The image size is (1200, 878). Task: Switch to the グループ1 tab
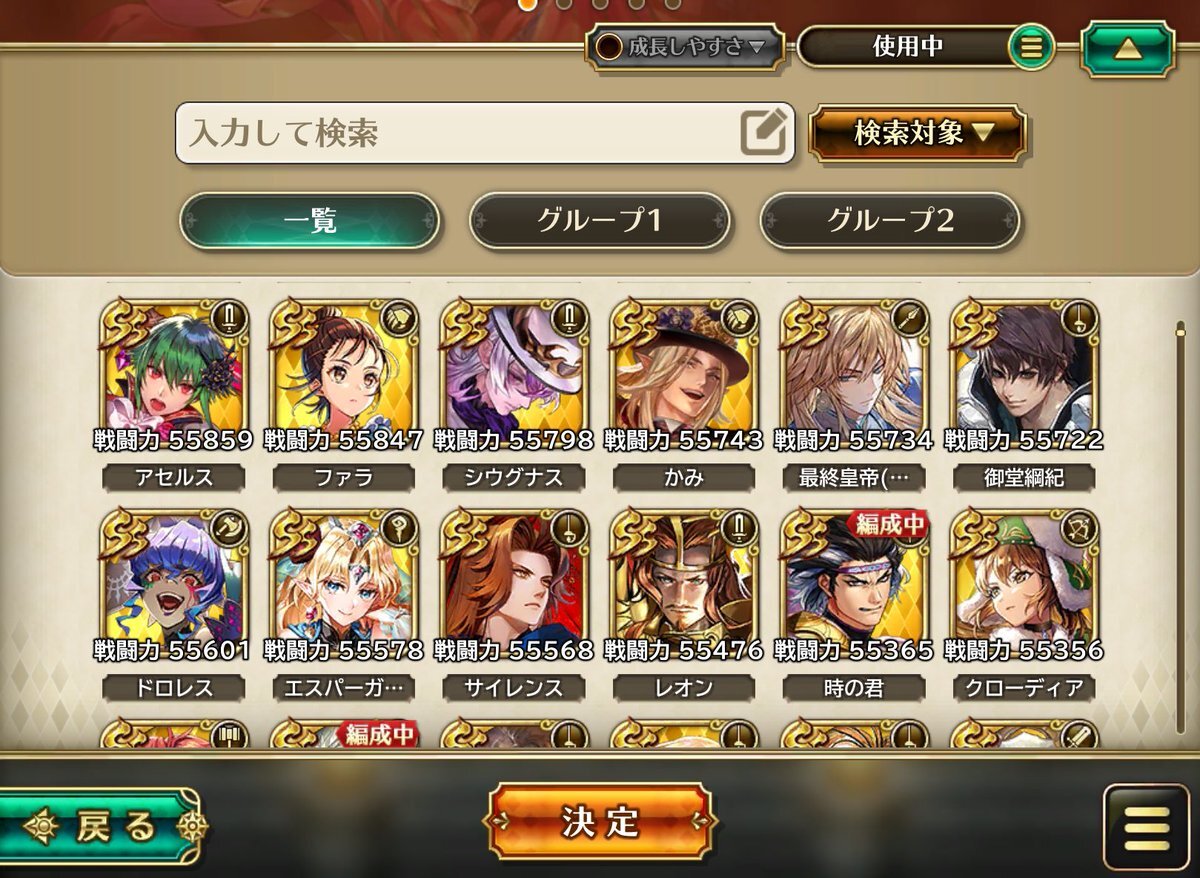pyautogui.click(x=600, y=221)
